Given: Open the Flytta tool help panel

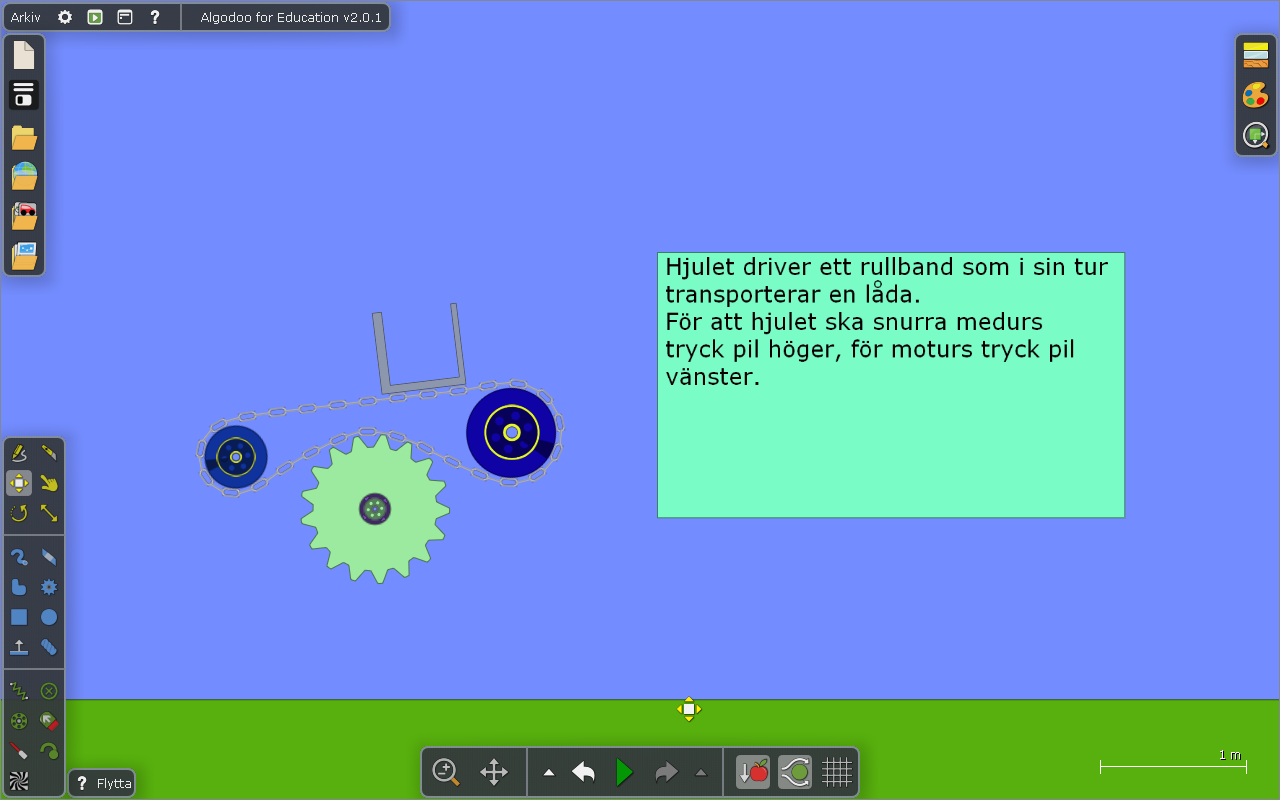Looking at the screenshot, I should tap(102, 784).
